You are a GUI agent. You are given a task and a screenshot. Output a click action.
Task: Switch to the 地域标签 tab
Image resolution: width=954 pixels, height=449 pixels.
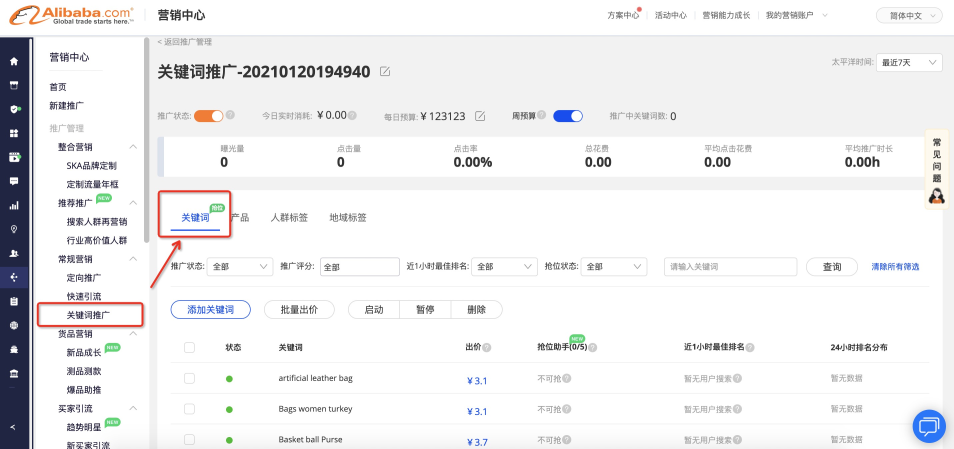(x=348, y=217)
